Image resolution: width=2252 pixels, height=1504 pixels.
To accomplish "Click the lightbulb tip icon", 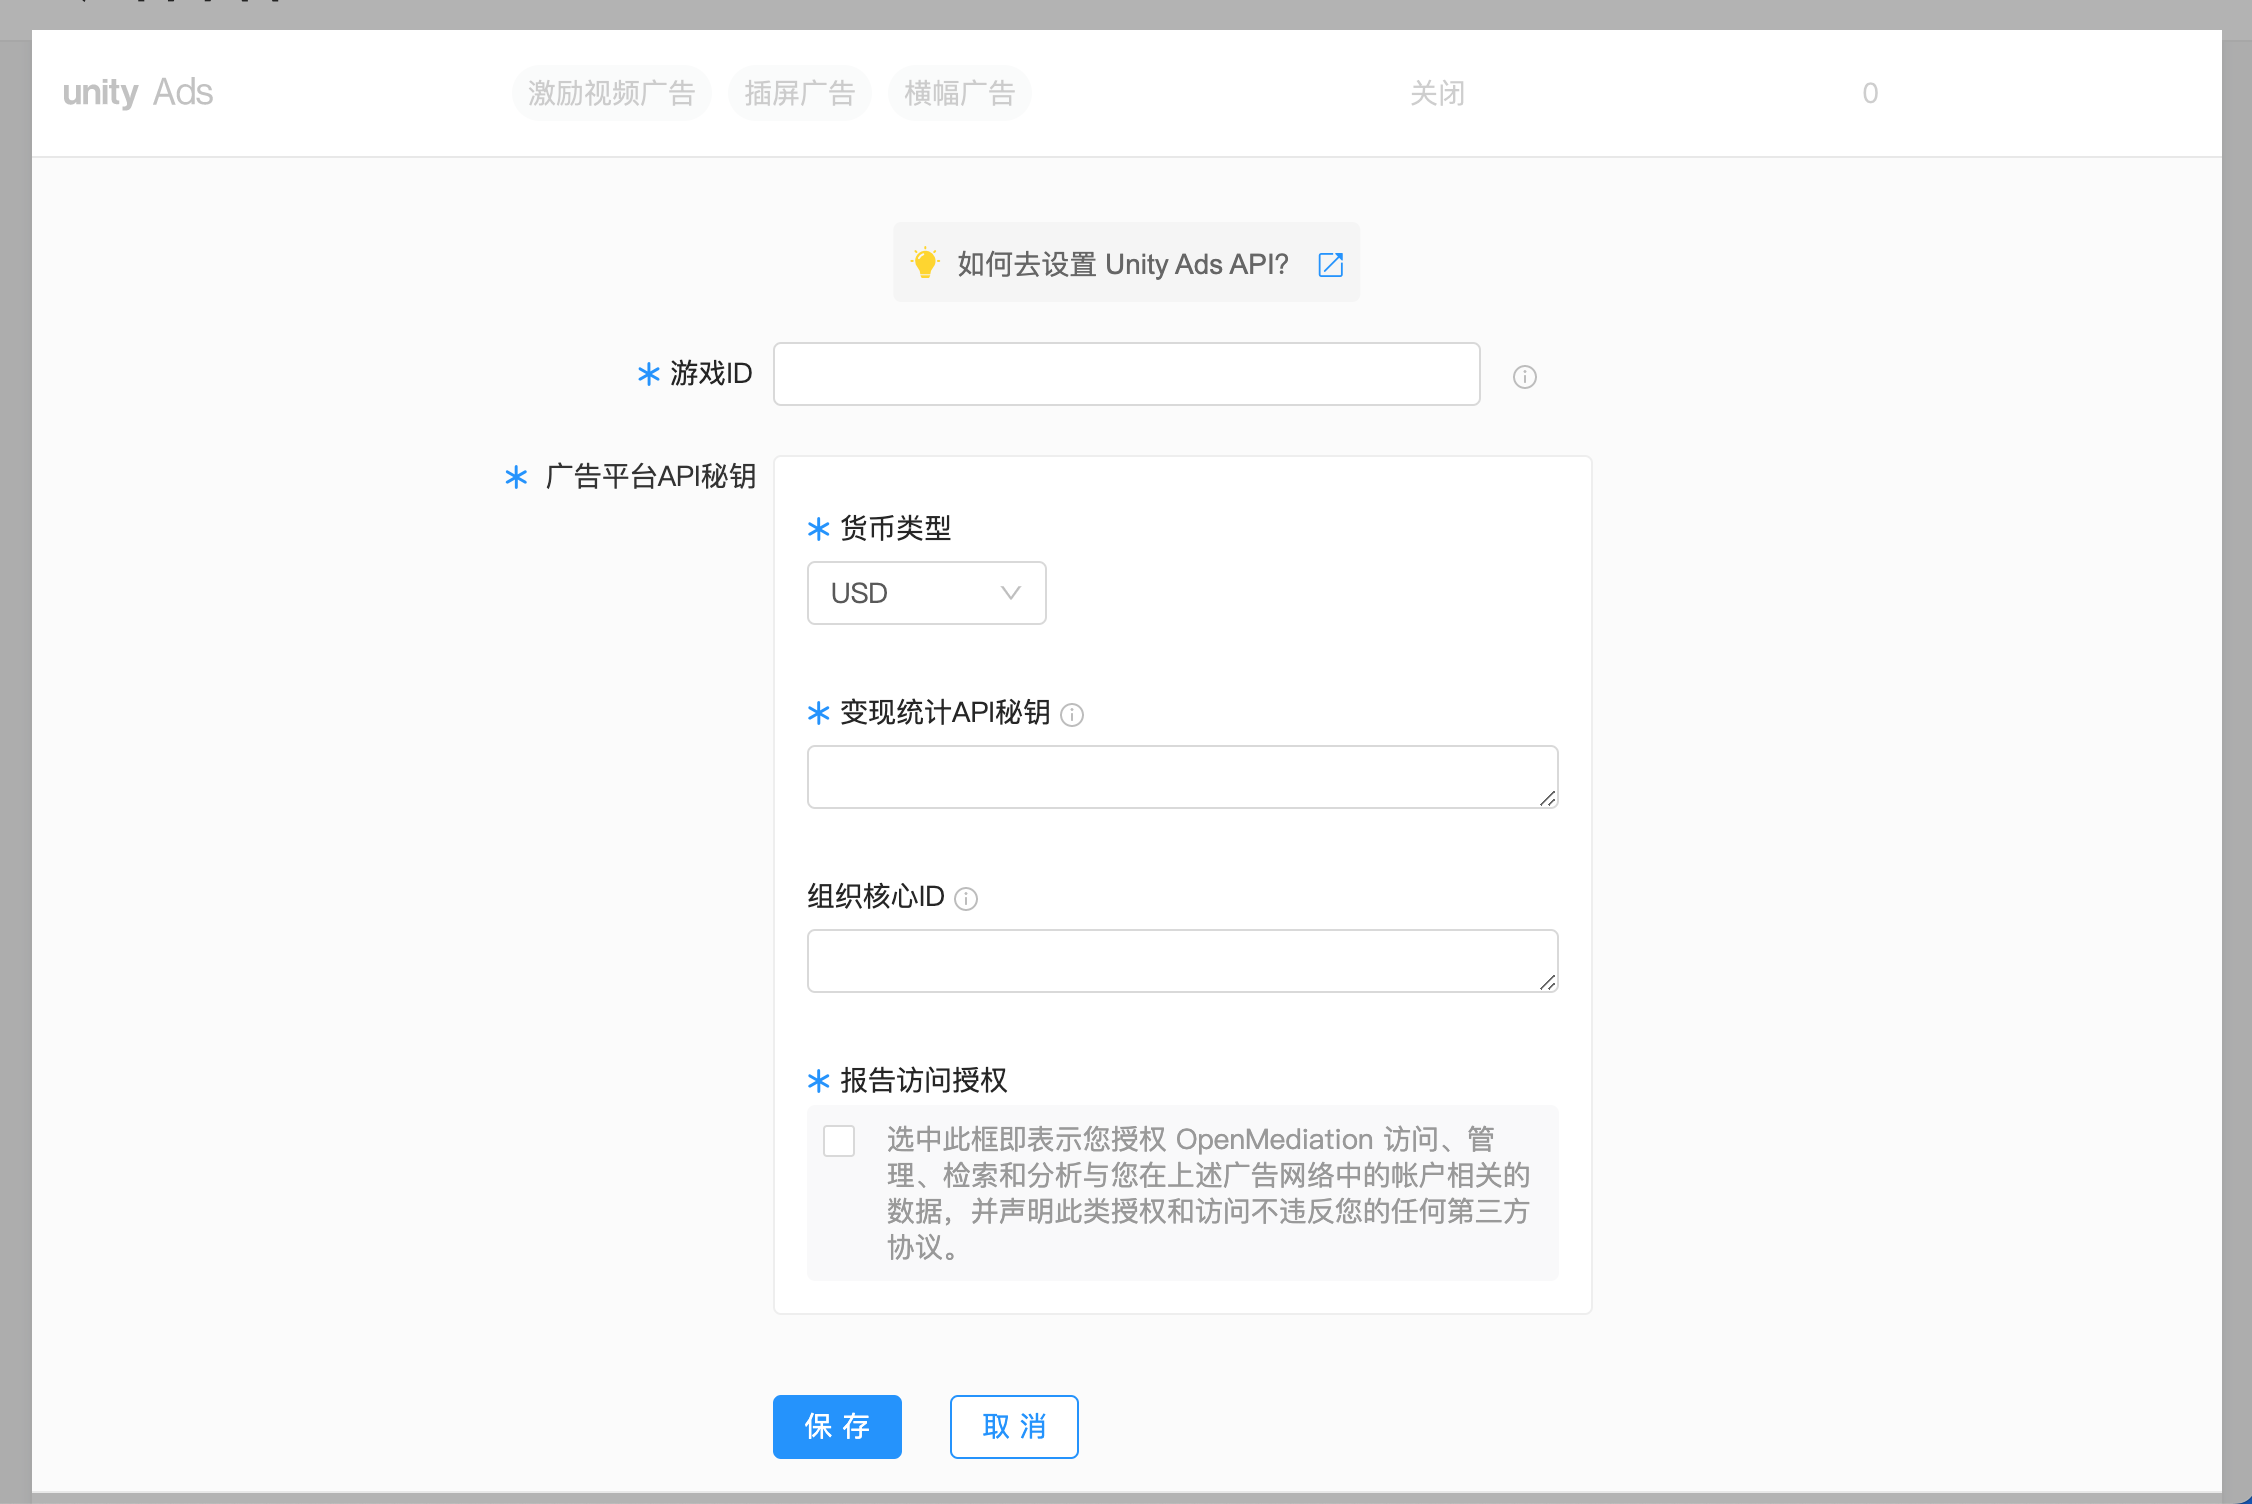I will [925, 263].
